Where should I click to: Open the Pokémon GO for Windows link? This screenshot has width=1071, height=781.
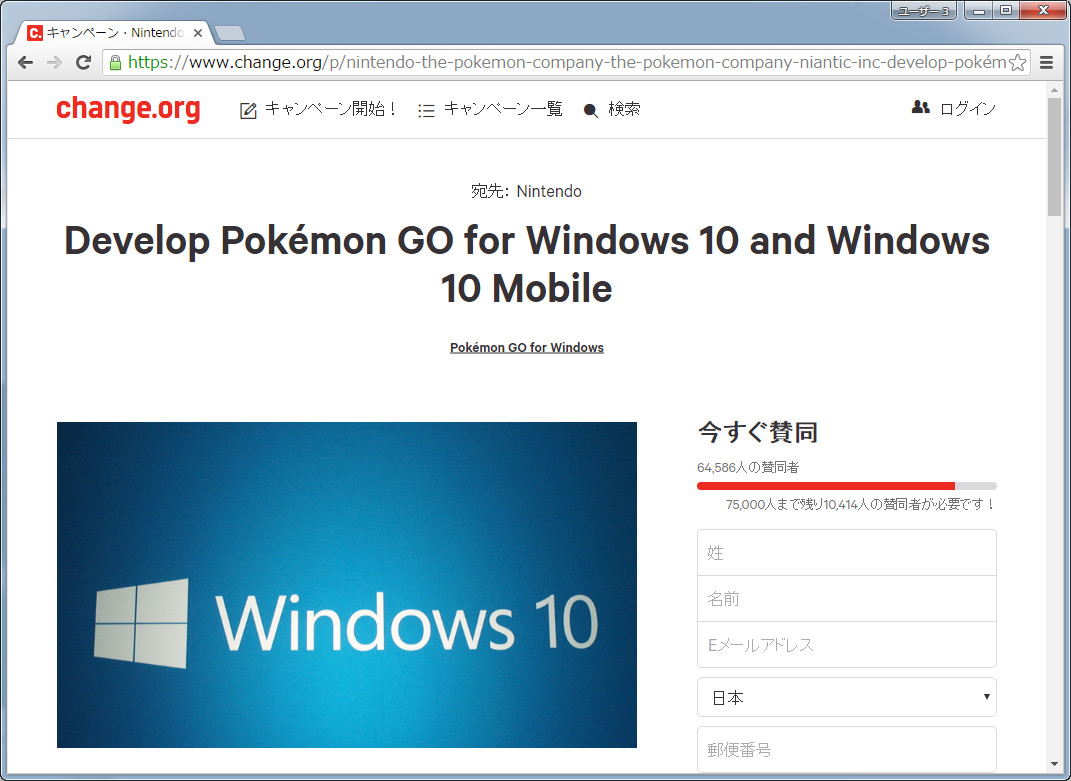[x=527, y=348]
